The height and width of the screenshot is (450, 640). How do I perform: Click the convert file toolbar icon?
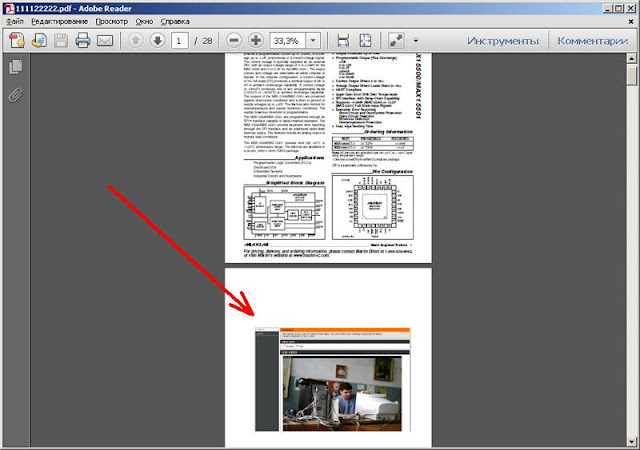(x=39, y=40)
